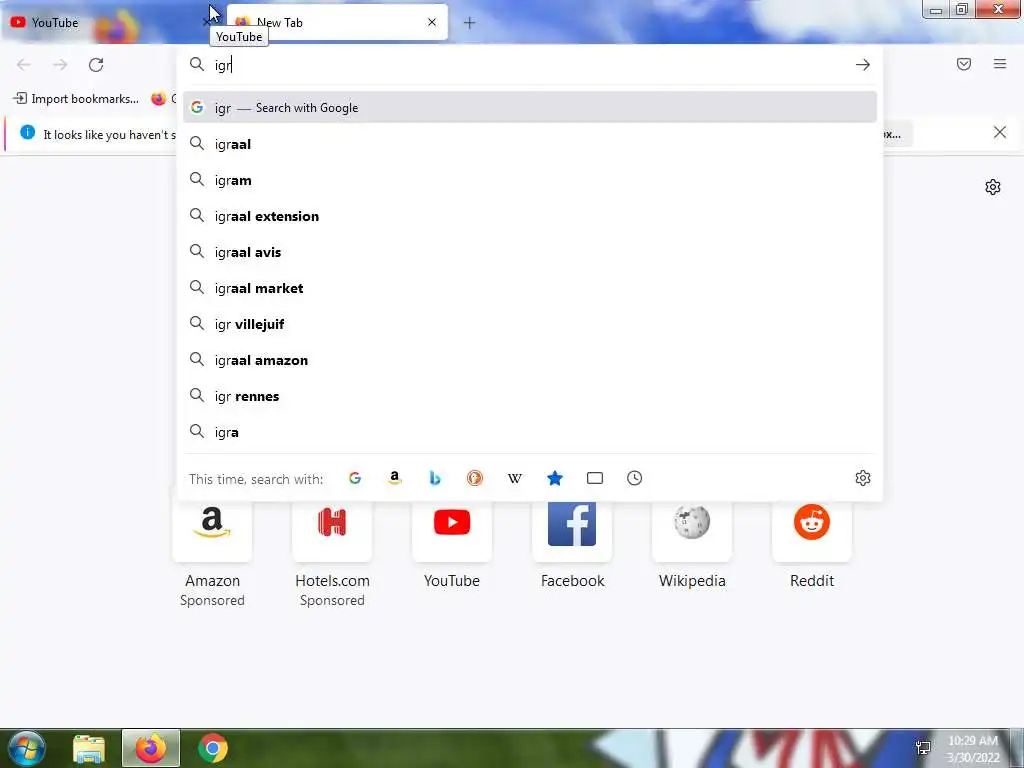
Task: Search this time with Amazon icon
Action: pyautogui.click(x=394, y=478)
